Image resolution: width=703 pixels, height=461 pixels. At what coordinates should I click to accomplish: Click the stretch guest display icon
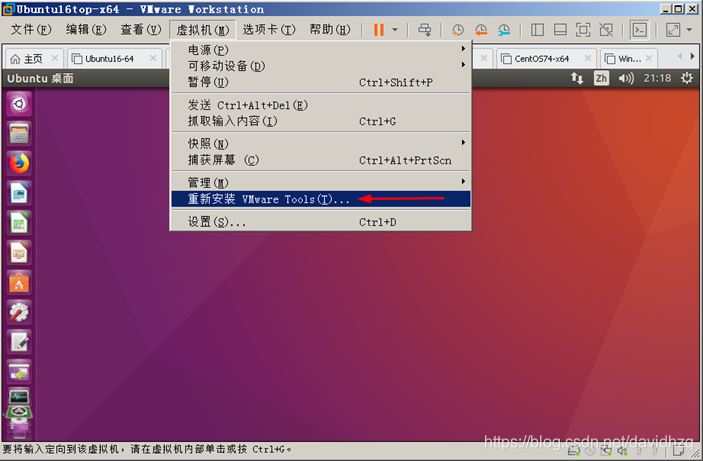(673, 30)
